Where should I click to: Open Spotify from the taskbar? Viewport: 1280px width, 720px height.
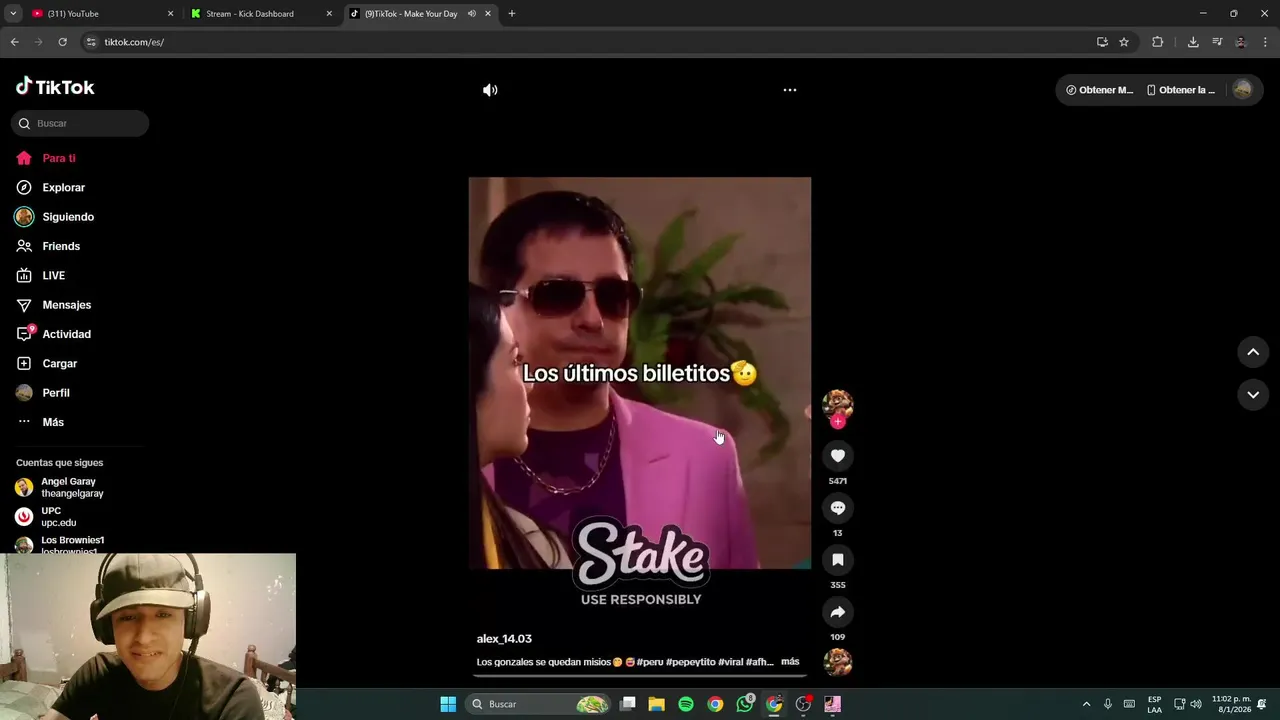(x=686, y=704)
